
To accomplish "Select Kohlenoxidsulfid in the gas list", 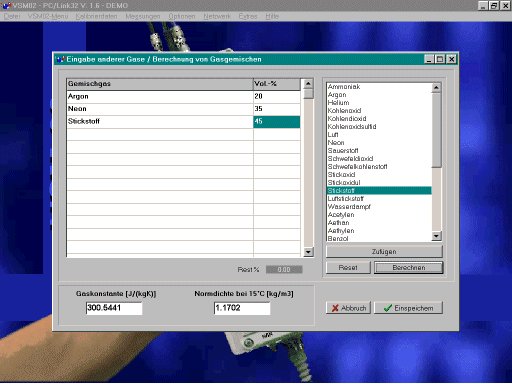I will pos(379,127).
